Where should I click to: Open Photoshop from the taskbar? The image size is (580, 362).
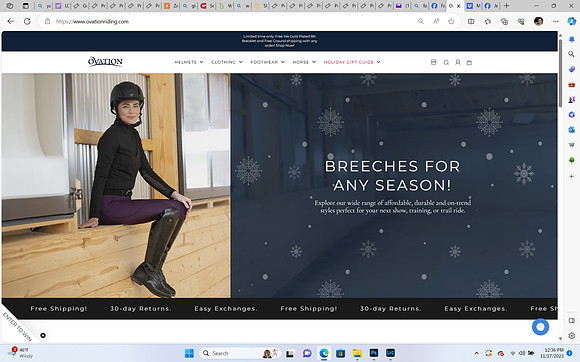(374, 353)
